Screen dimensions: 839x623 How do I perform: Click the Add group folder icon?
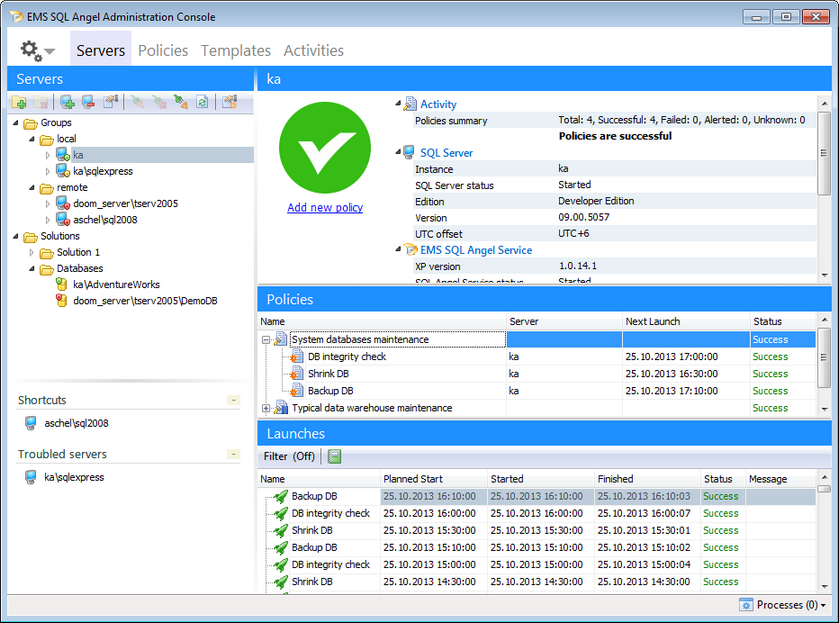pos(19,102)
